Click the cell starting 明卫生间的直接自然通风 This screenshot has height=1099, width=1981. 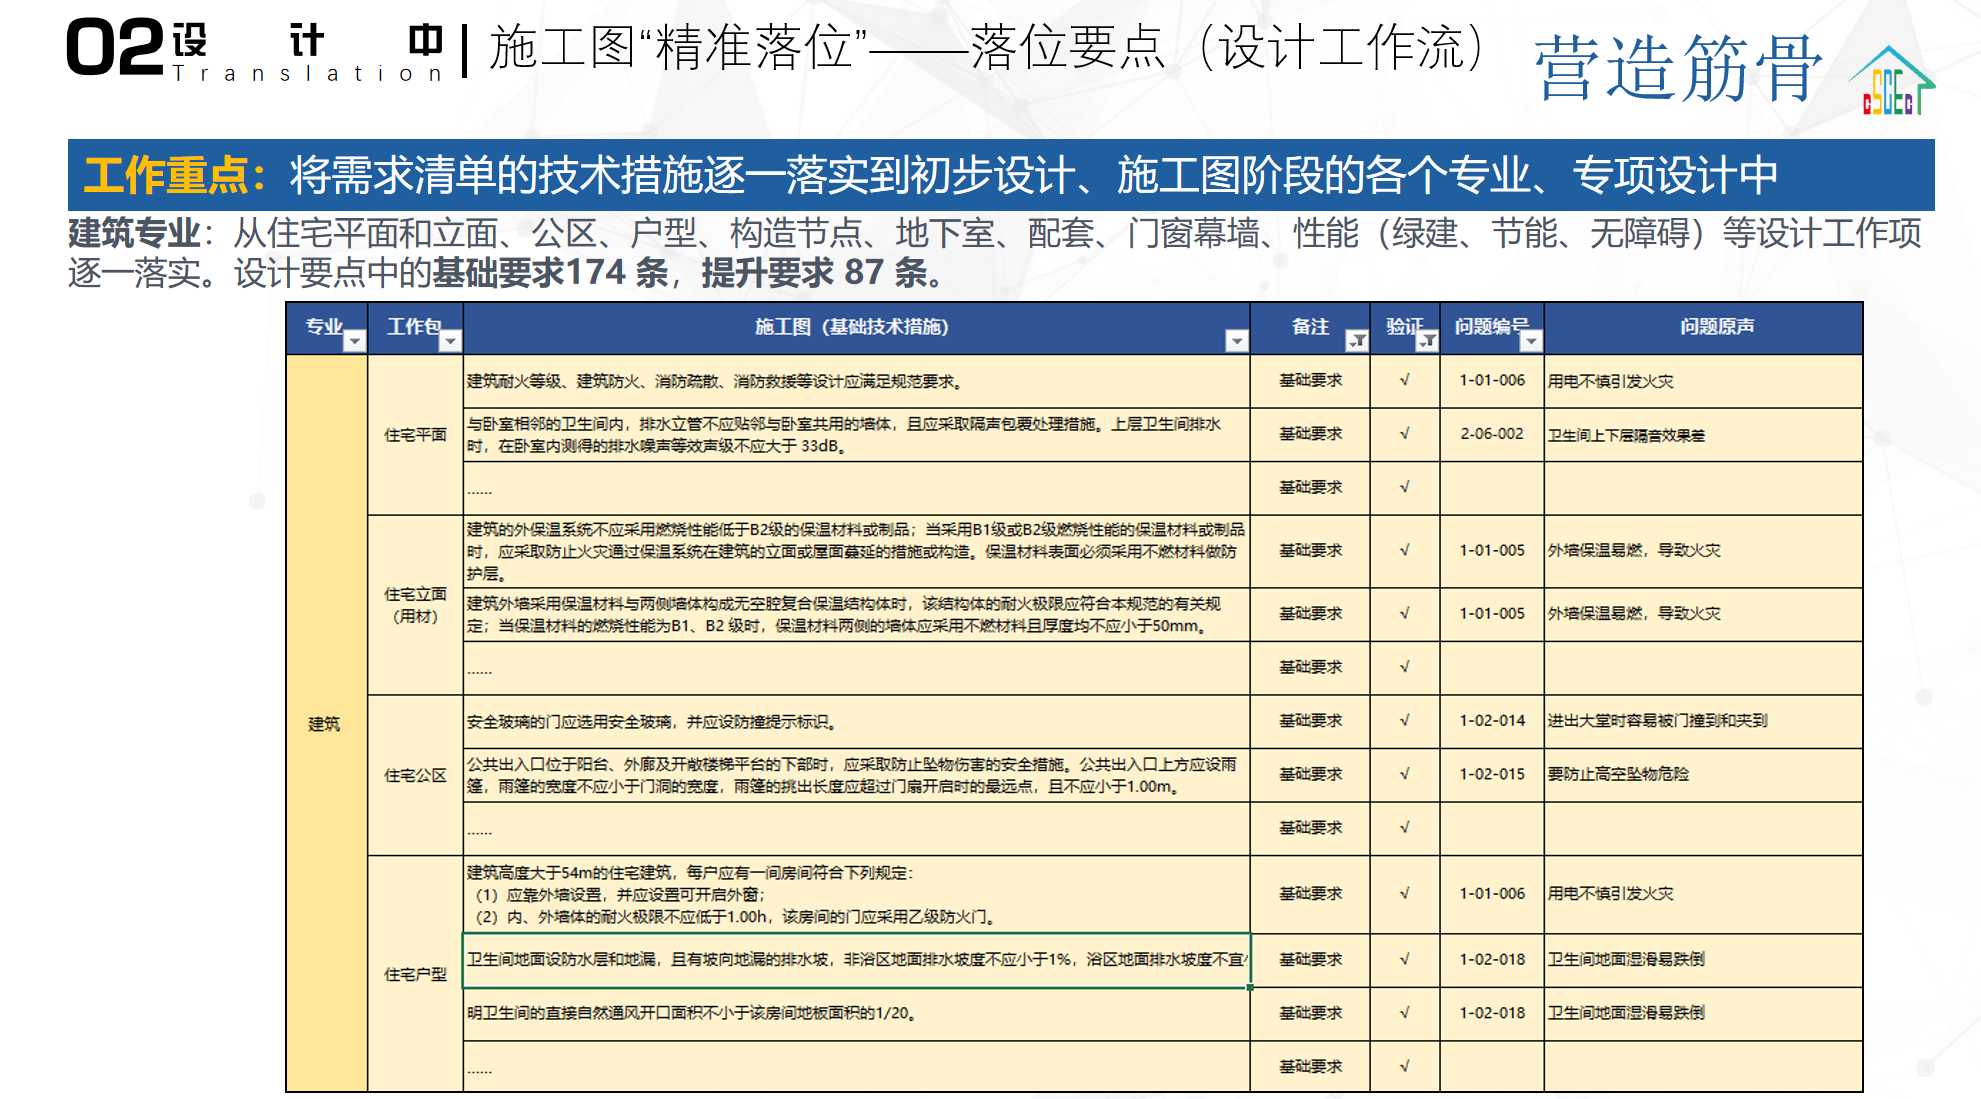(x=856, y=1013)
